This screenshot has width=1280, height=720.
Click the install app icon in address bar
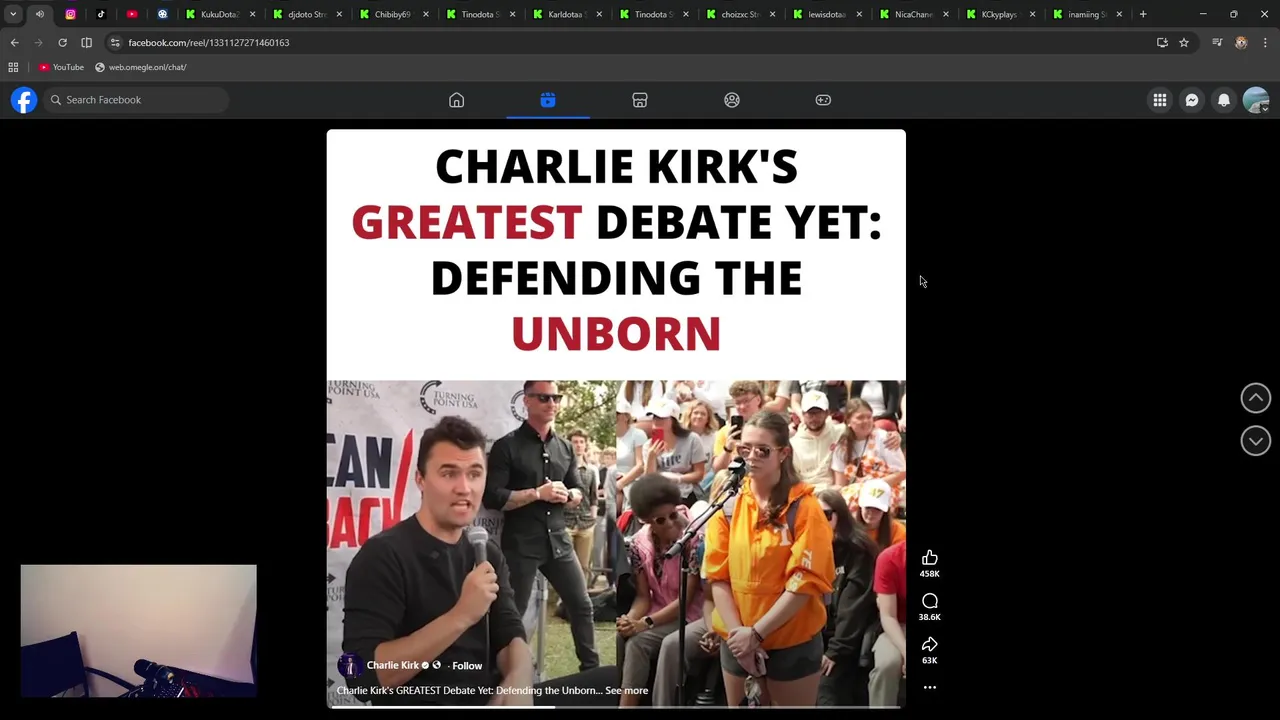pyautogui.click(x=1162, y=43)
